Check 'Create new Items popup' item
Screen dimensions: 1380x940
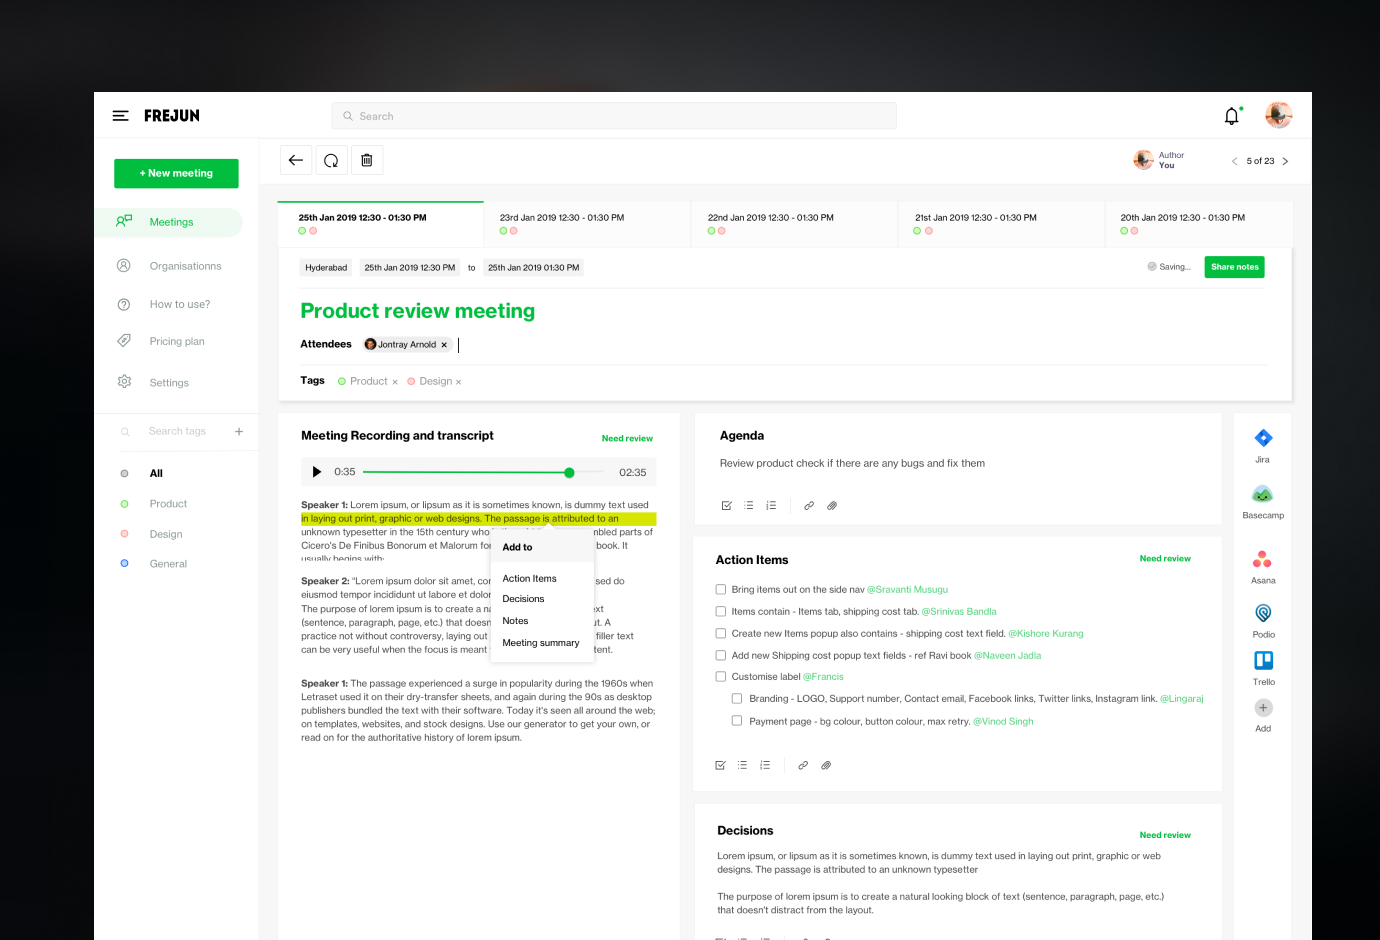tap(721, 633)
